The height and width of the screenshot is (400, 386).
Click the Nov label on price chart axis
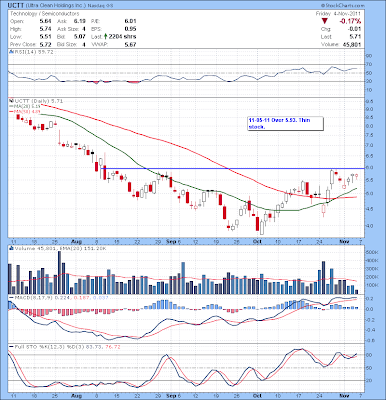point(344,242)
